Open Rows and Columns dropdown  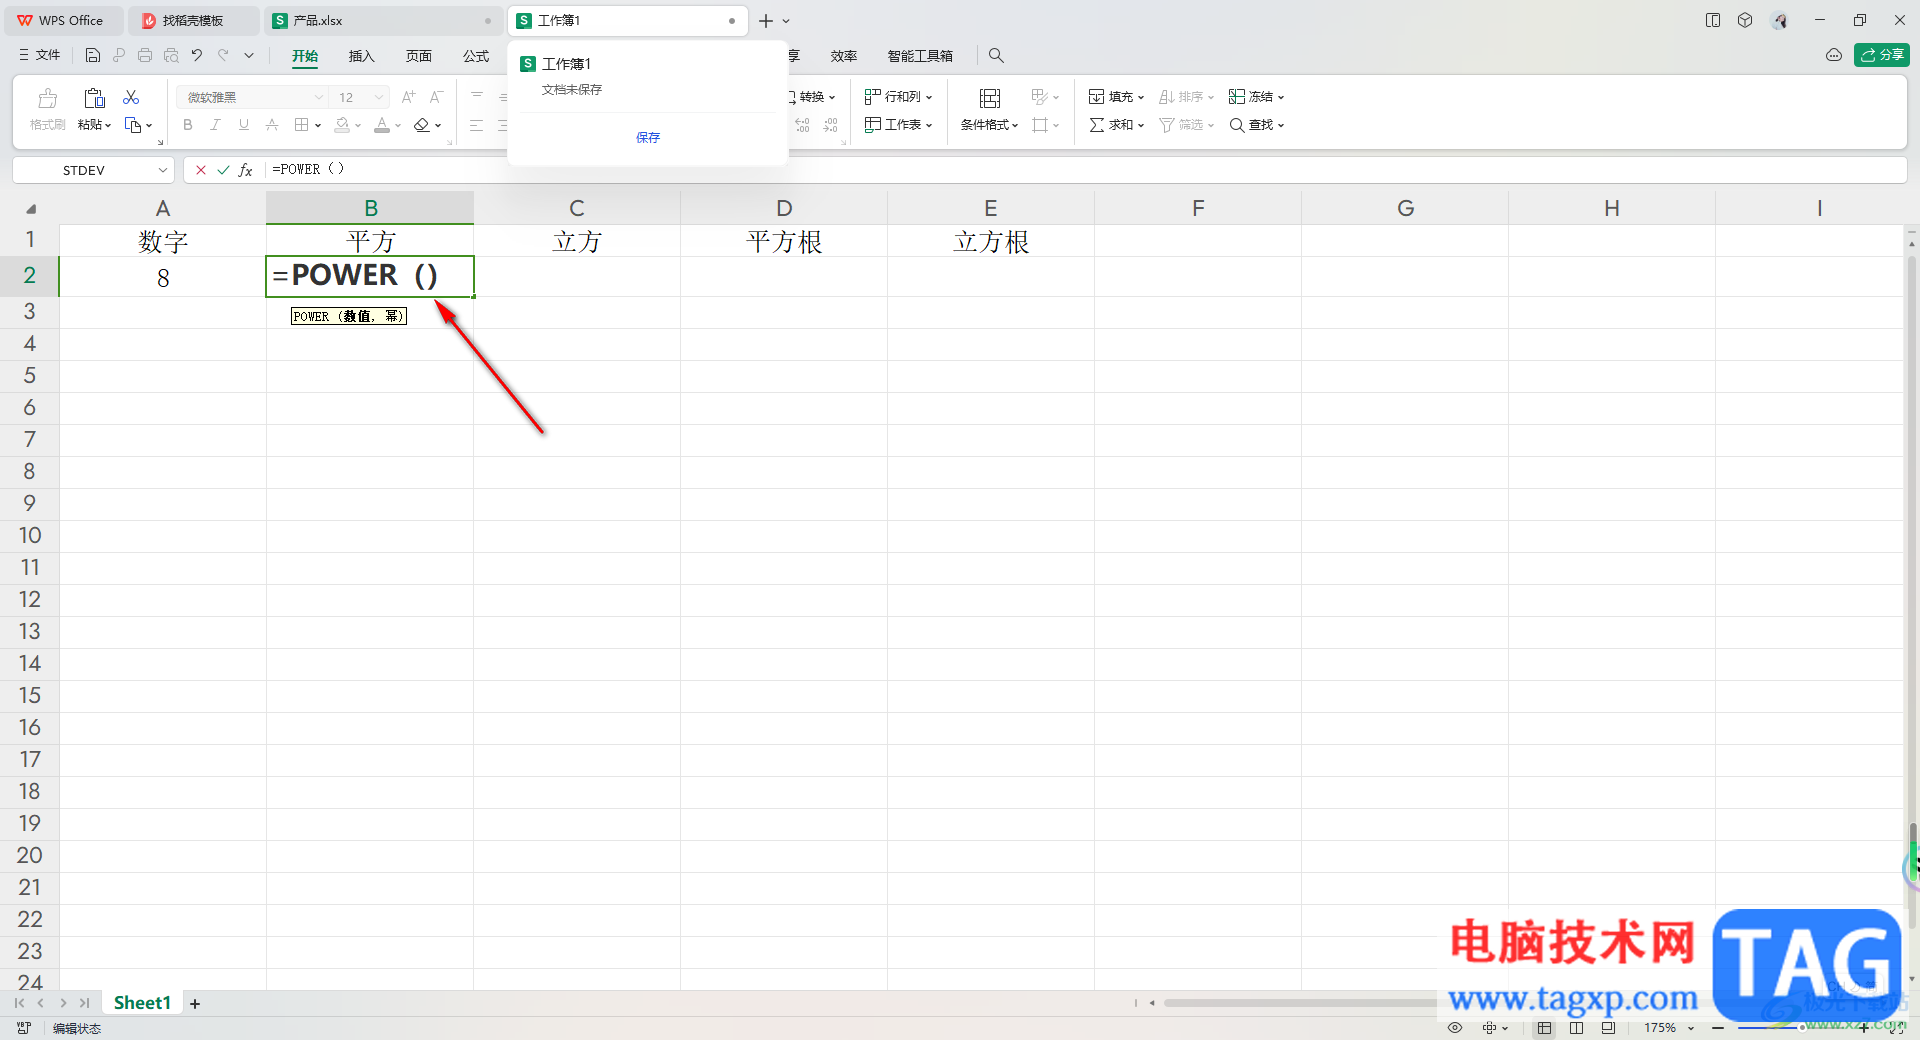pyautogui.click(x=898, y=97)
